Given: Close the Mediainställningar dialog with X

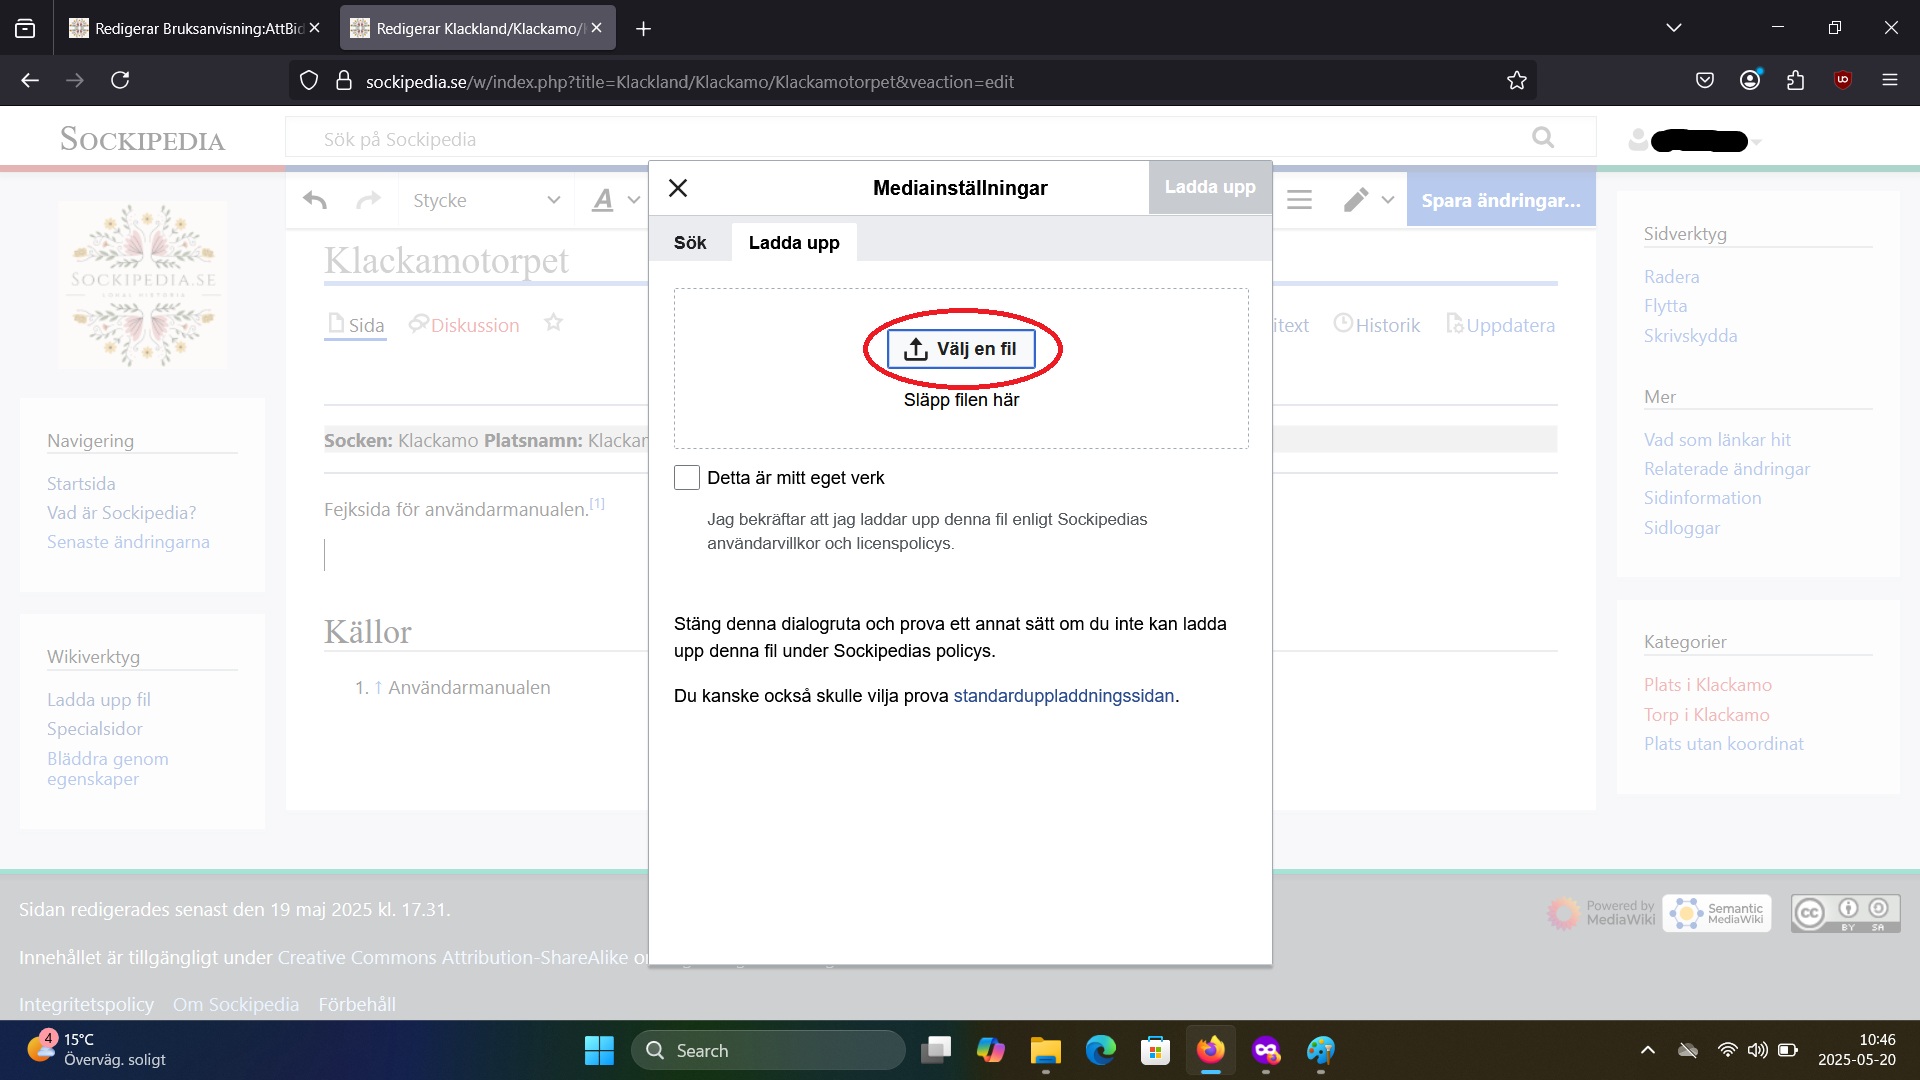Looking at the screenshot, I should pyautogui.click(x=678, y=188).
